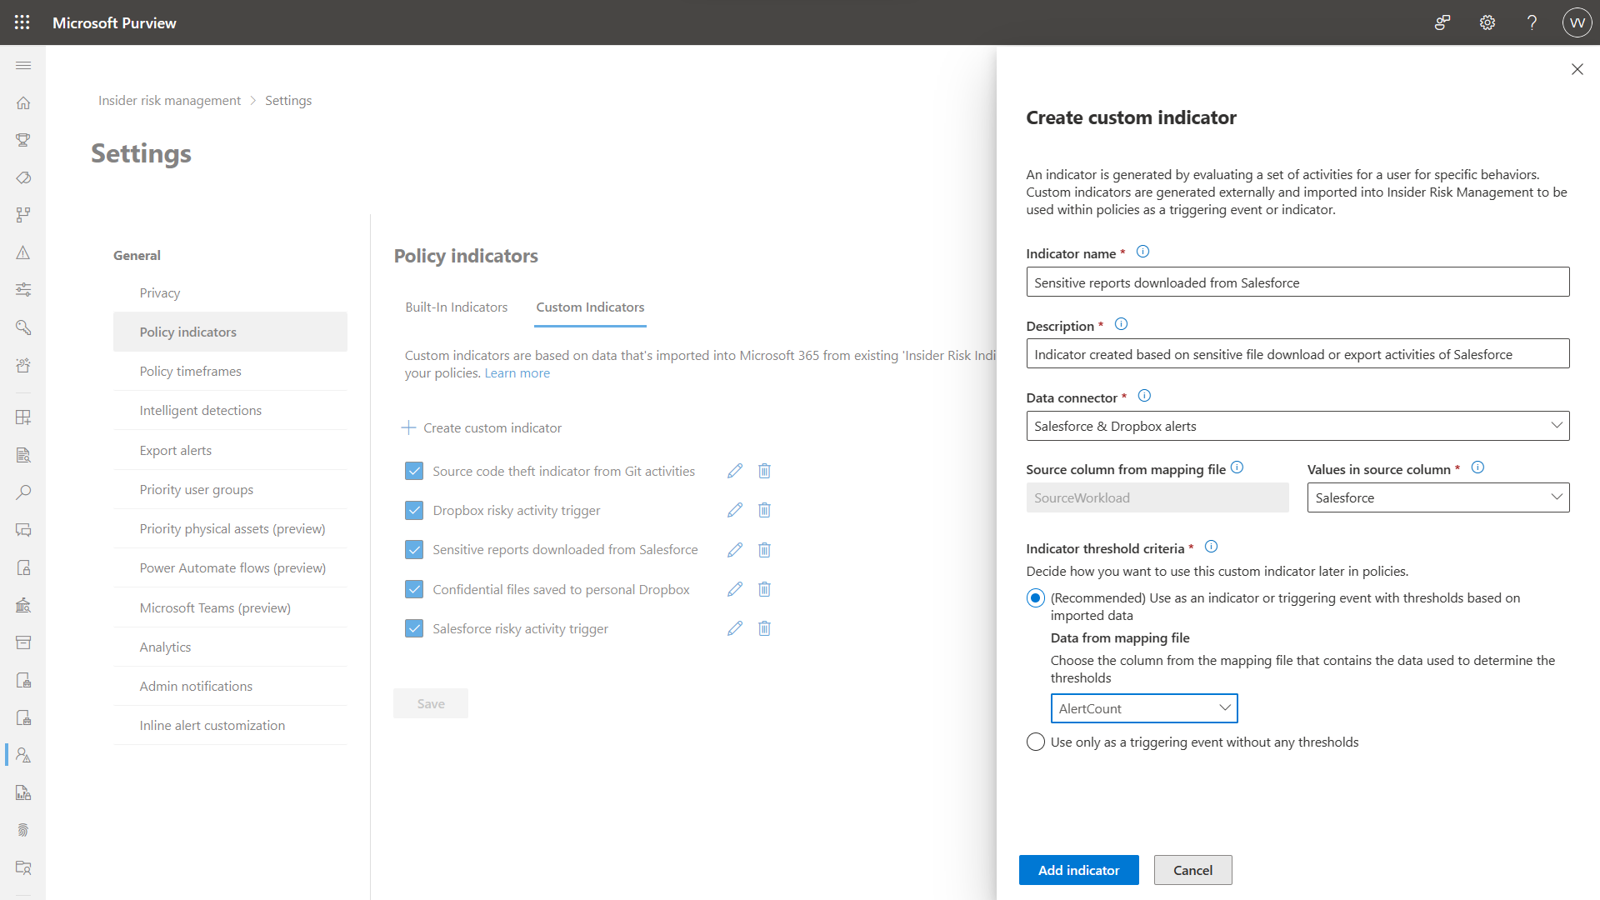This screenshot has height=900, width=1600.
Task: Open Priority physical assets (preview) settings
Action: [230, 528]
